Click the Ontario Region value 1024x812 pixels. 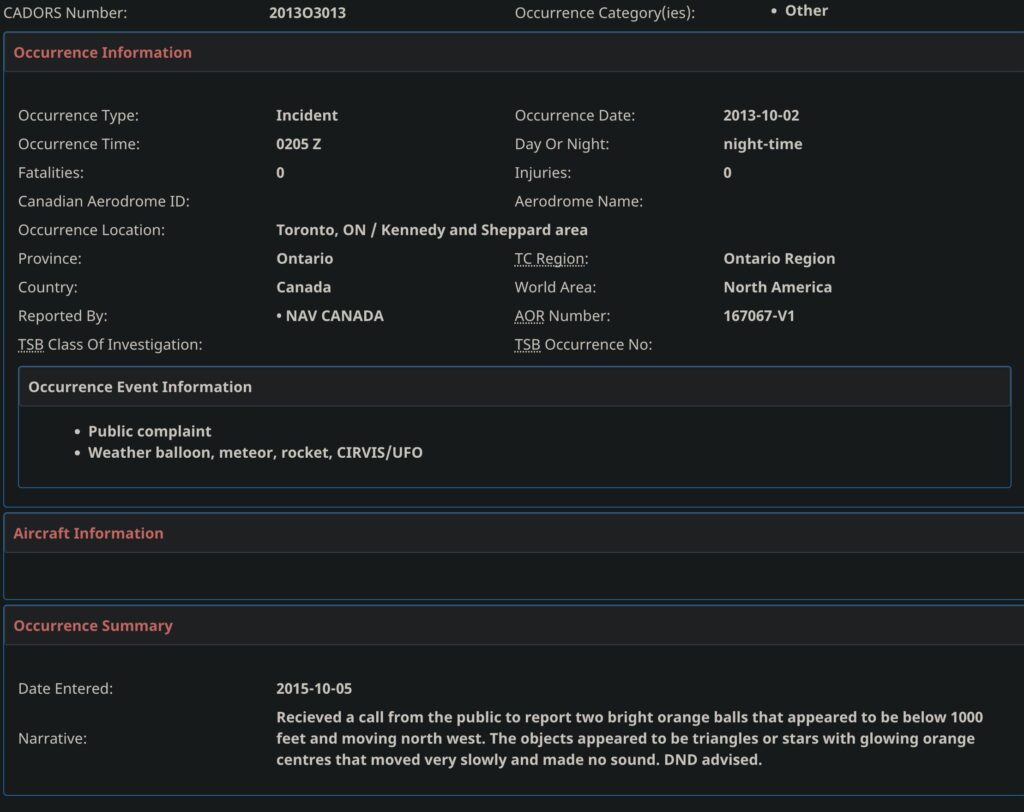coord(779,258)
